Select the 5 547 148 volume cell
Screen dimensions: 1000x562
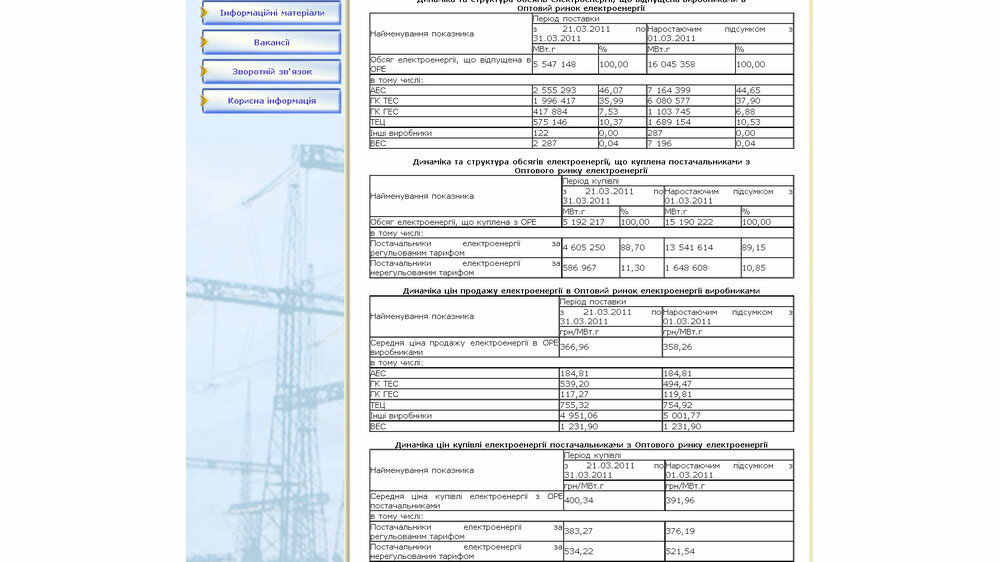tap(565, 64)
